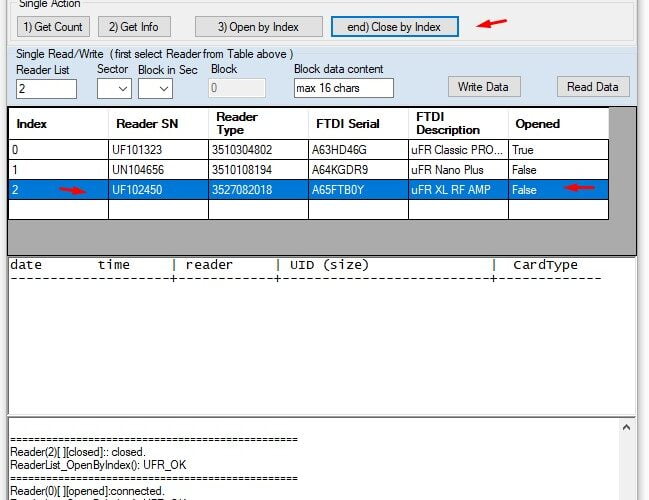Click FTDI serial A64KGDR9
Screen dimensions: 649x500
click(358, 170)
